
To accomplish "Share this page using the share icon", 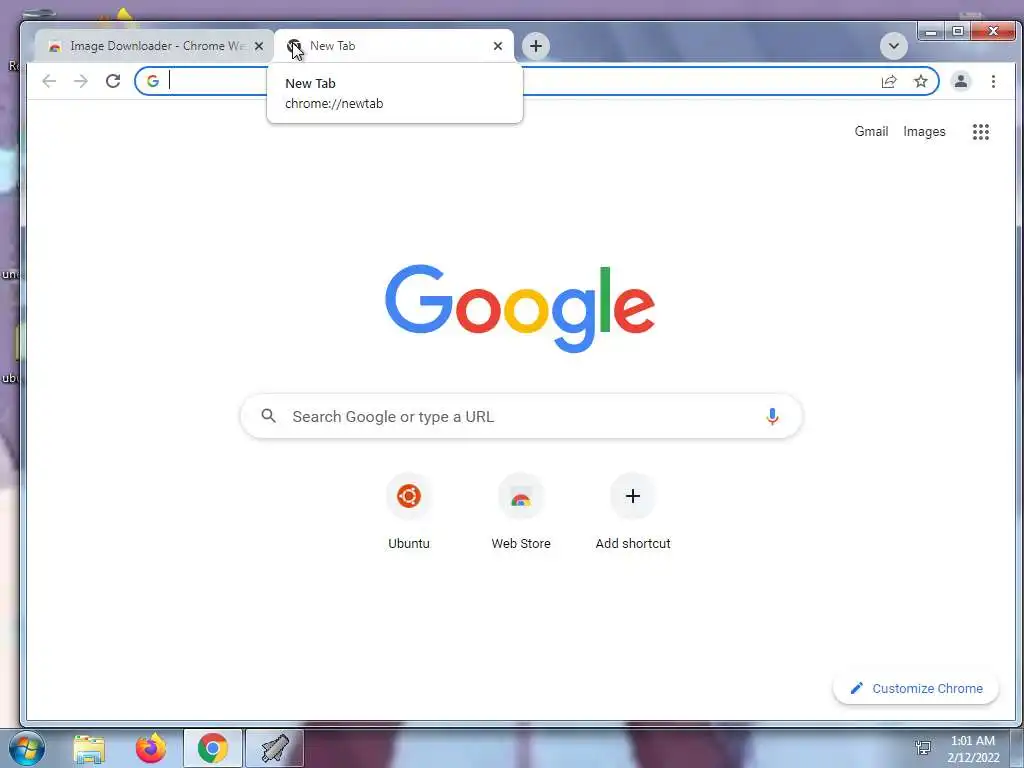I will pyautogui.click(x=889, y=81).
